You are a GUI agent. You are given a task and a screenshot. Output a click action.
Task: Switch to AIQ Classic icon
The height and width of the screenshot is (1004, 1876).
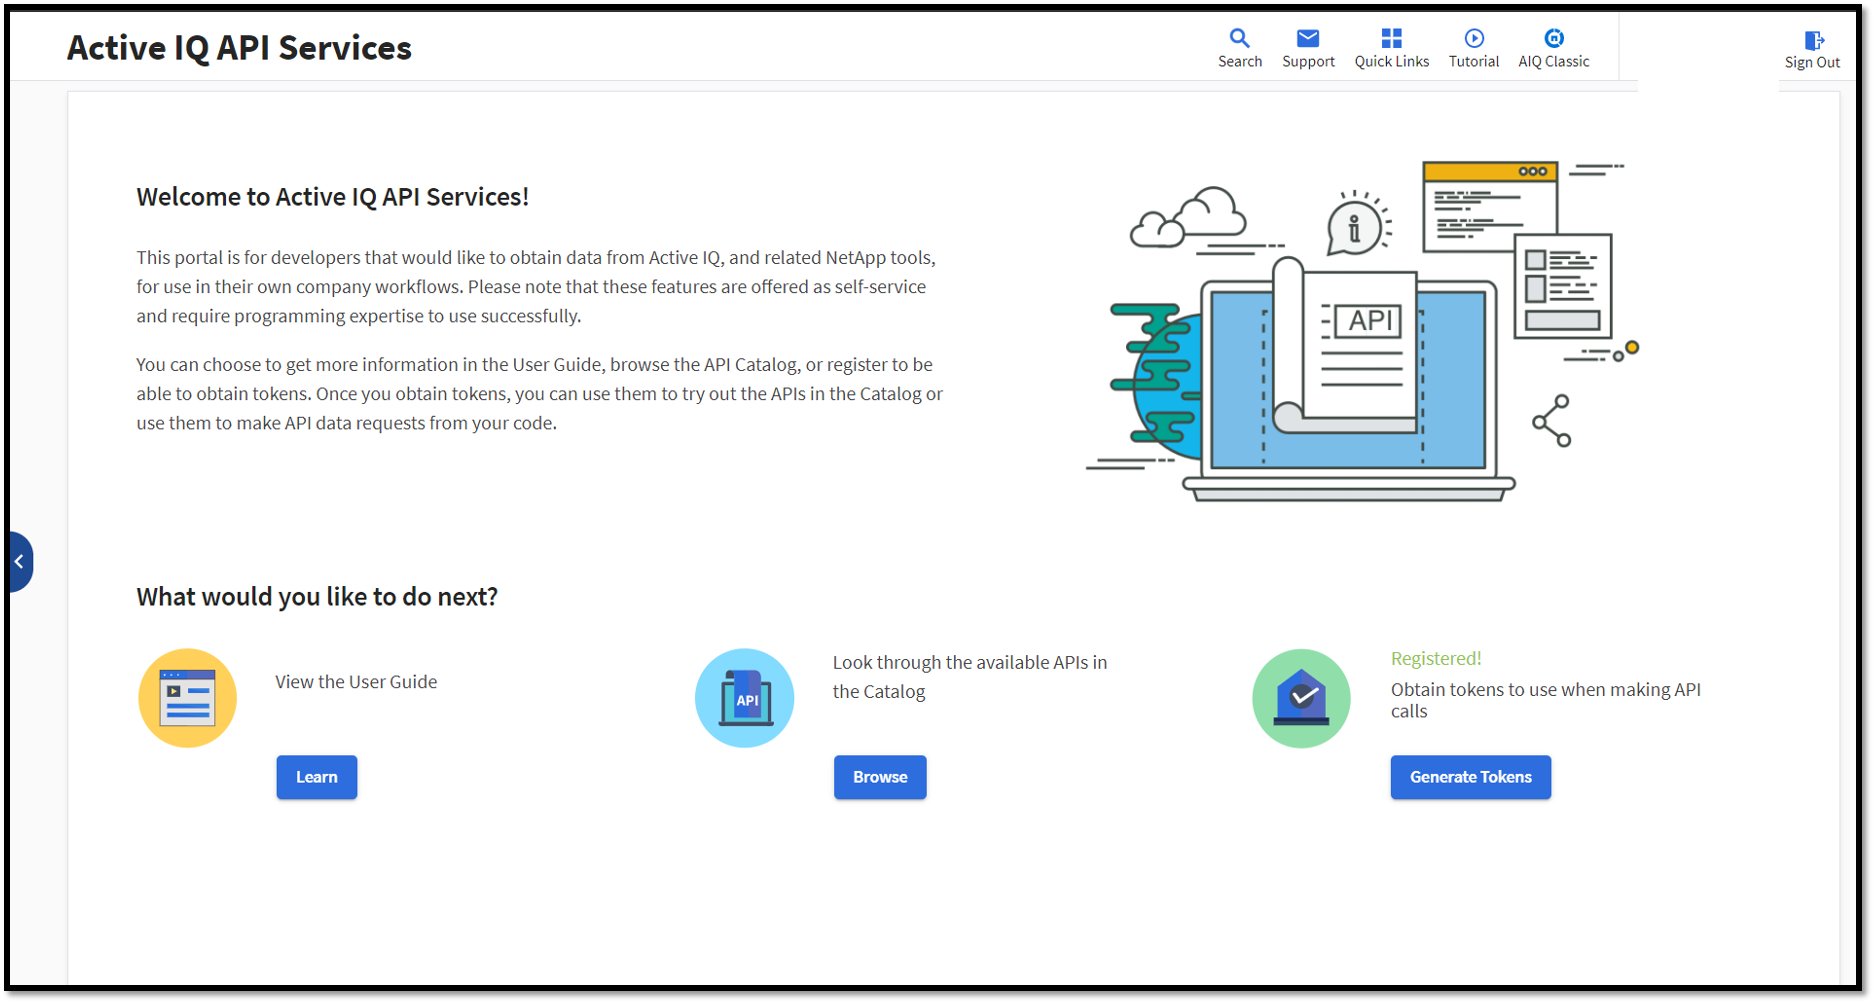(1553, 38)
